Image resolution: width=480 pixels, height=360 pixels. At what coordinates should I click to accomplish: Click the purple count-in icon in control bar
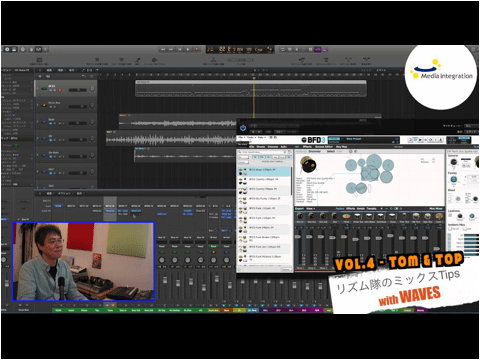(317, 49)
